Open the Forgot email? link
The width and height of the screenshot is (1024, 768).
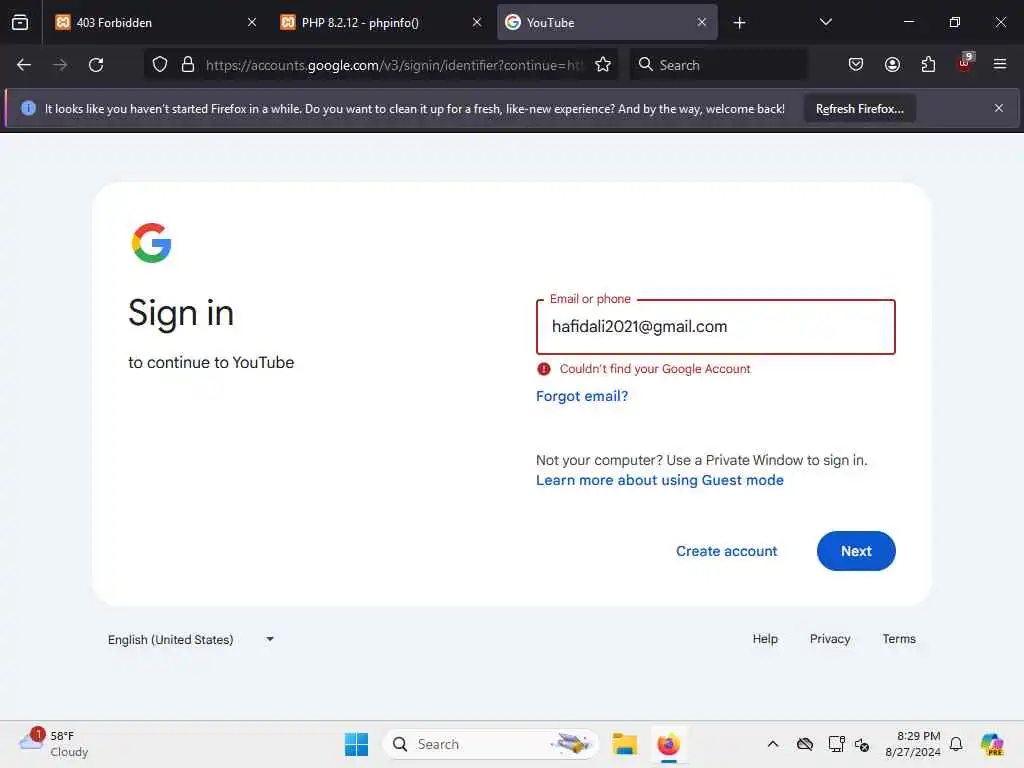tap(582, 396)
